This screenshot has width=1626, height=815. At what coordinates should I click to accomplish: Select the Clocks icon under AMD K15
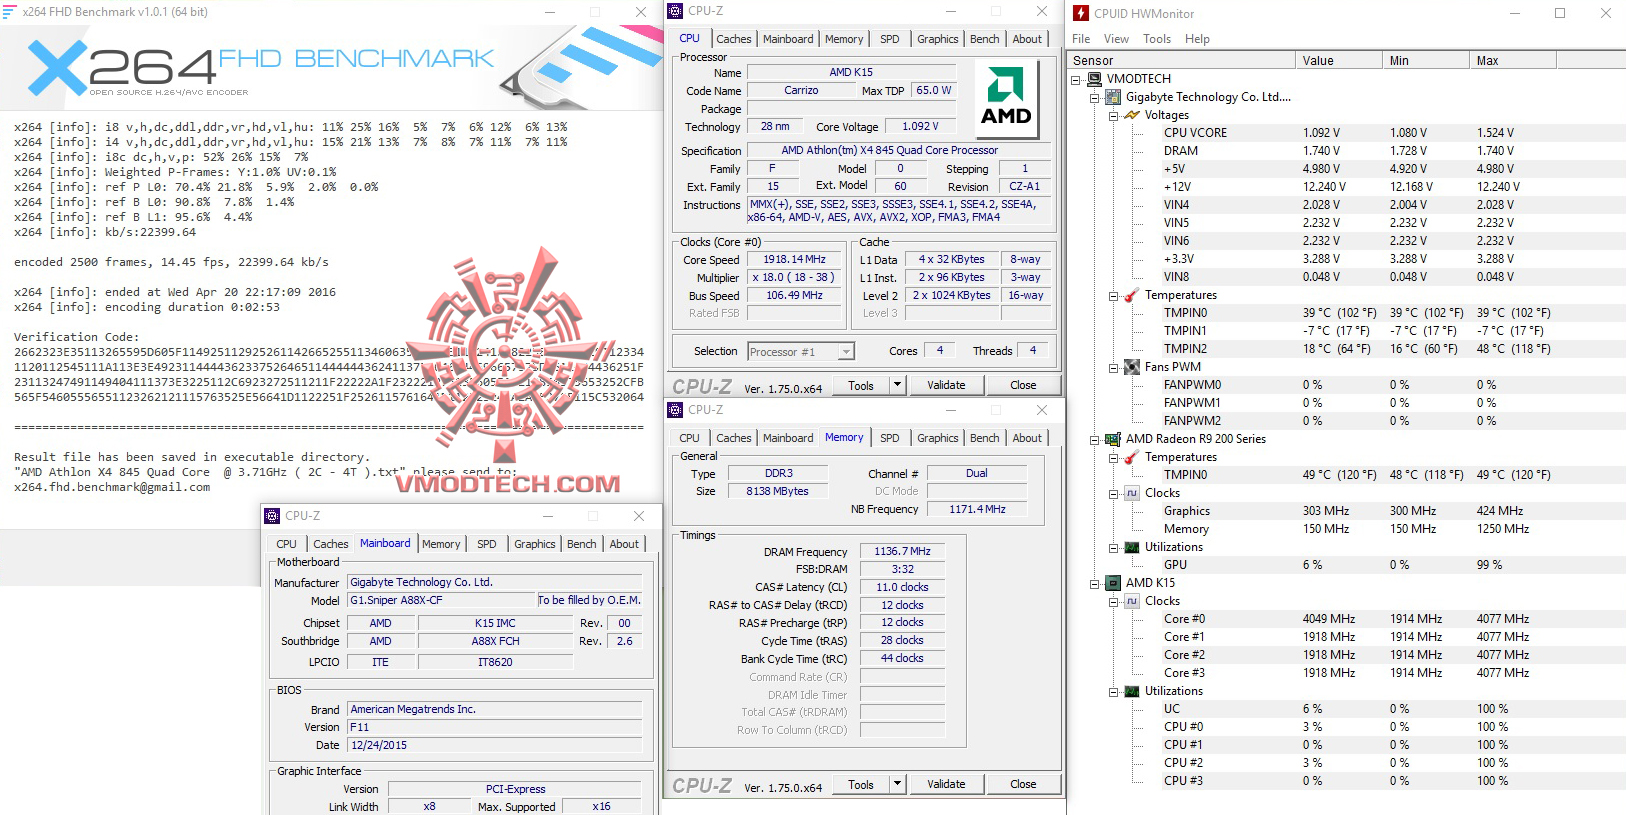(1132, 601)
